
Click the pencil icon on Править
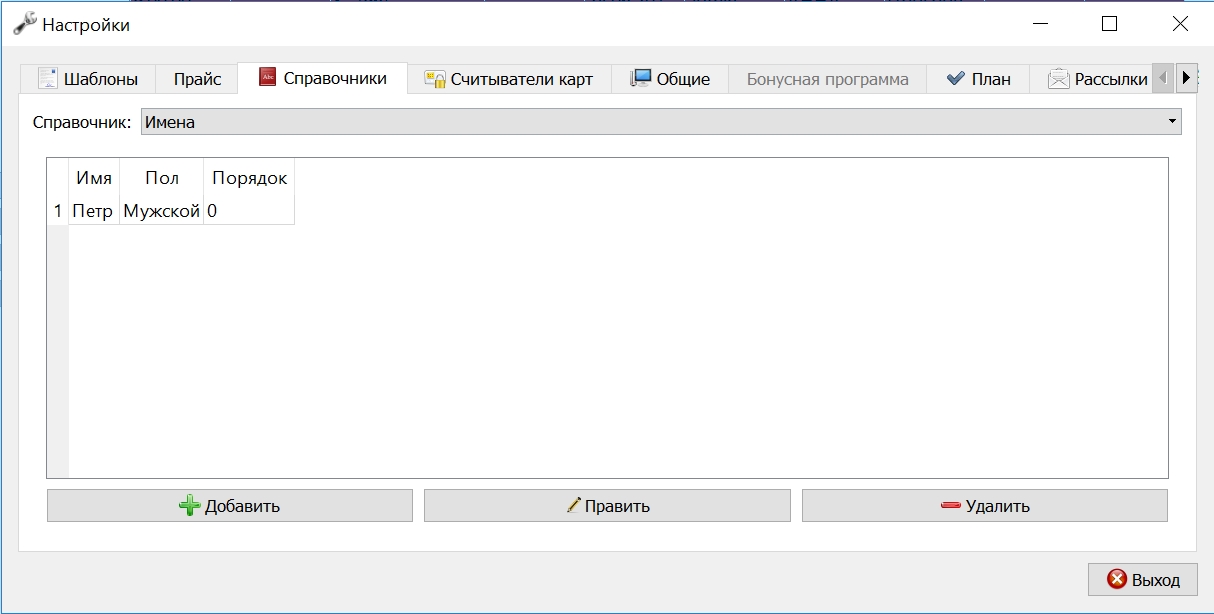pos(573,506)
